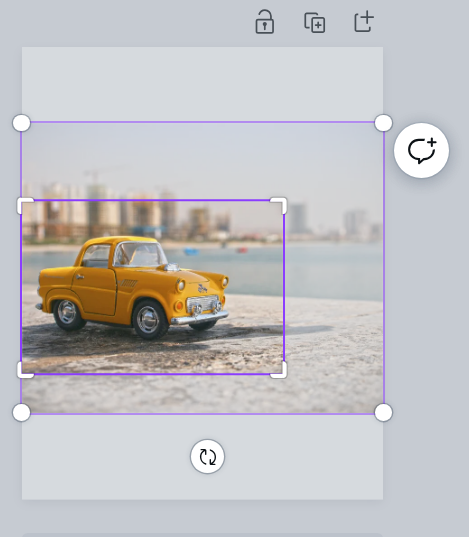Click the top-left round resize handle
Screen dimensions: 469x537
[22, 123]
